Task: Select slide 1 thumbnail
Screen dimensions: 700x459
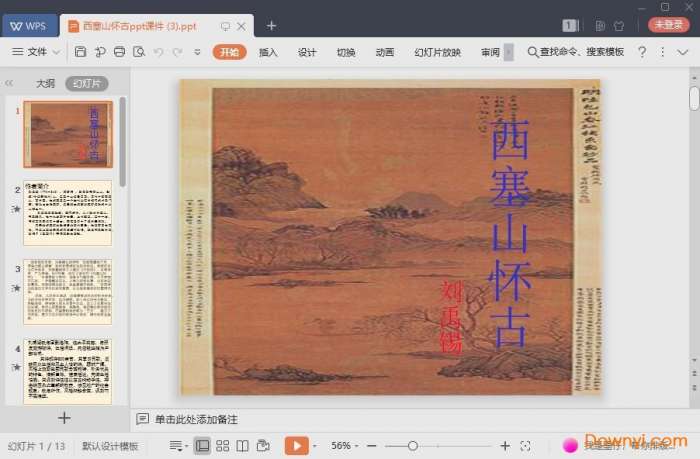Action: [x=68, y=134]
